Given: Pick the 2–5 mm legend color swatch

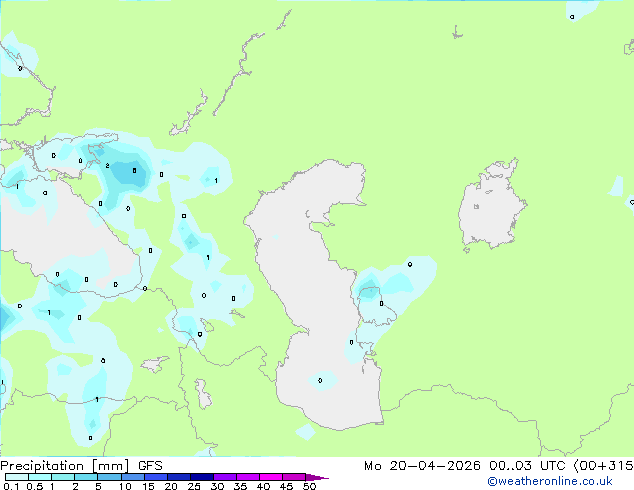Looking at the screenshot, I should (x=86, y=477).
